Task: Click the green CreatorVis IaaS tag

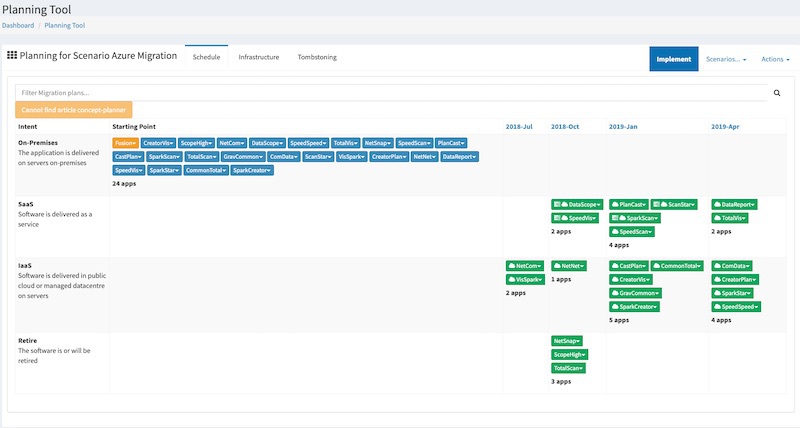Action: 631,280
